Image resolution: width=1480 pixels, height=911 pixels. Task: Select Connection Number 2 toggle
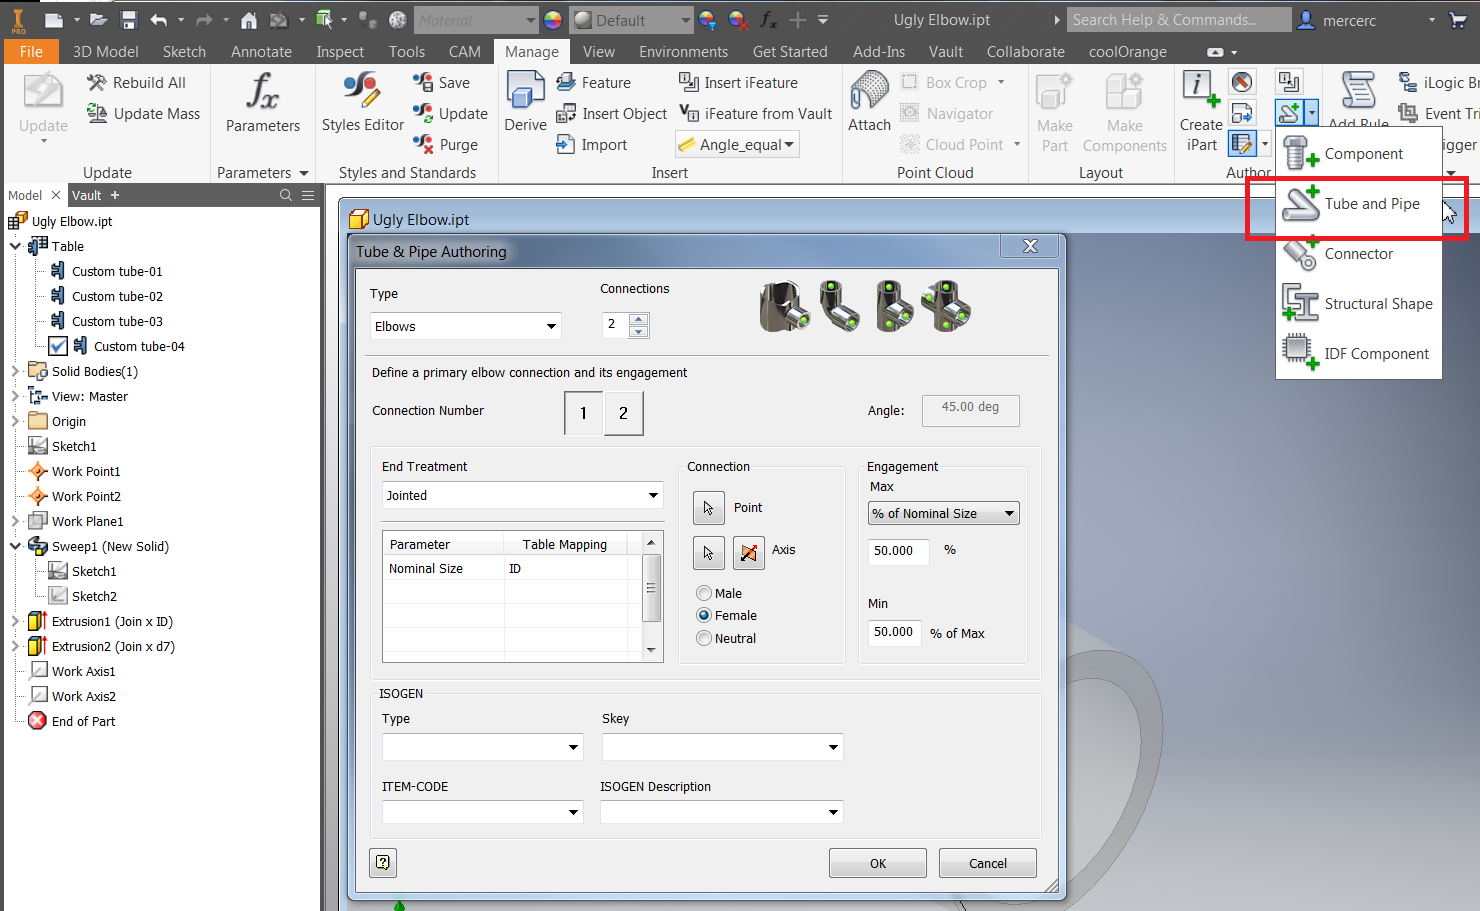point(623,413)
